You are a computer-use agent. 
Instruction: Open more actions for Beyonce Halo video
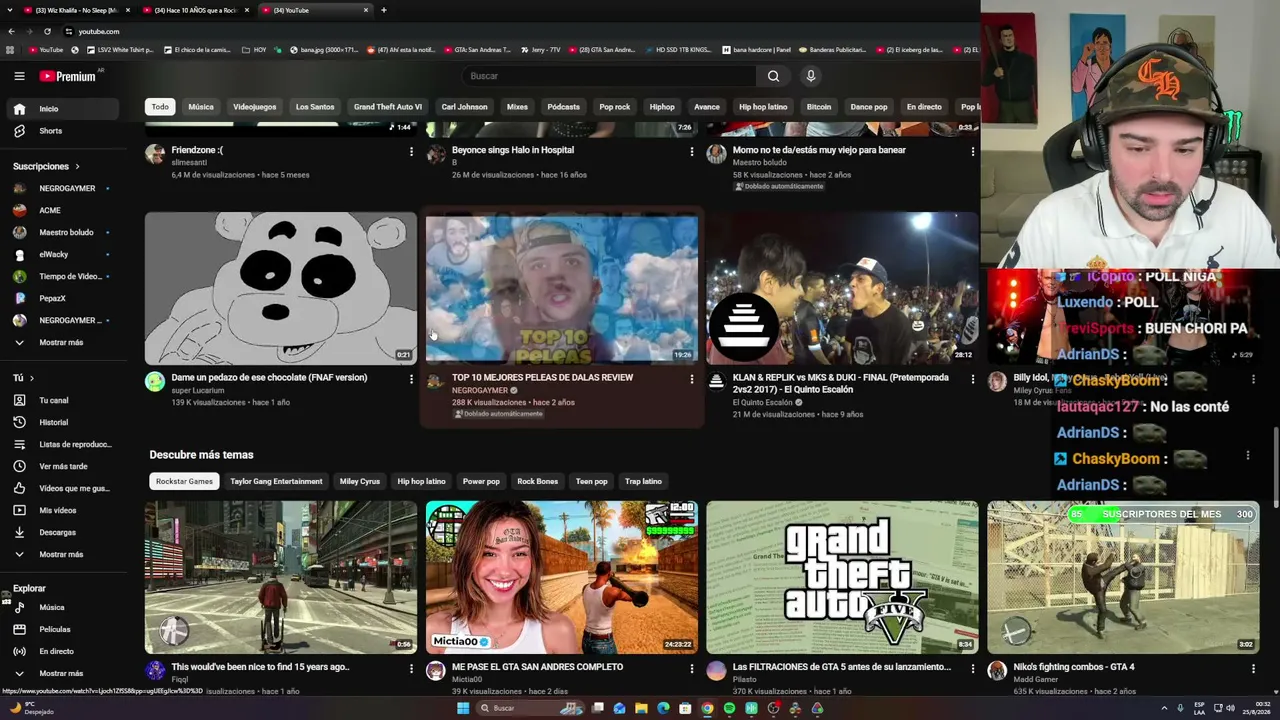691,151
